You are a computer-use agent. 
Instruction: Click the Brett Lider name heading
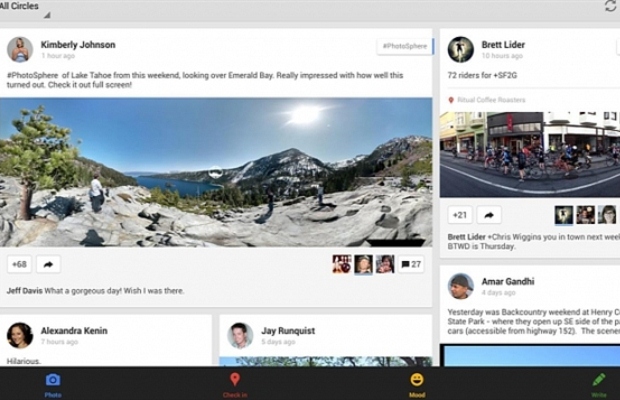[503, 45]
